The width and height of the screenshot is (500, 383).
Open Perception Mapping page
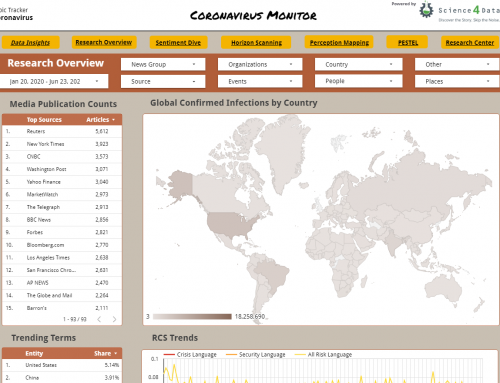coord(339,42)
